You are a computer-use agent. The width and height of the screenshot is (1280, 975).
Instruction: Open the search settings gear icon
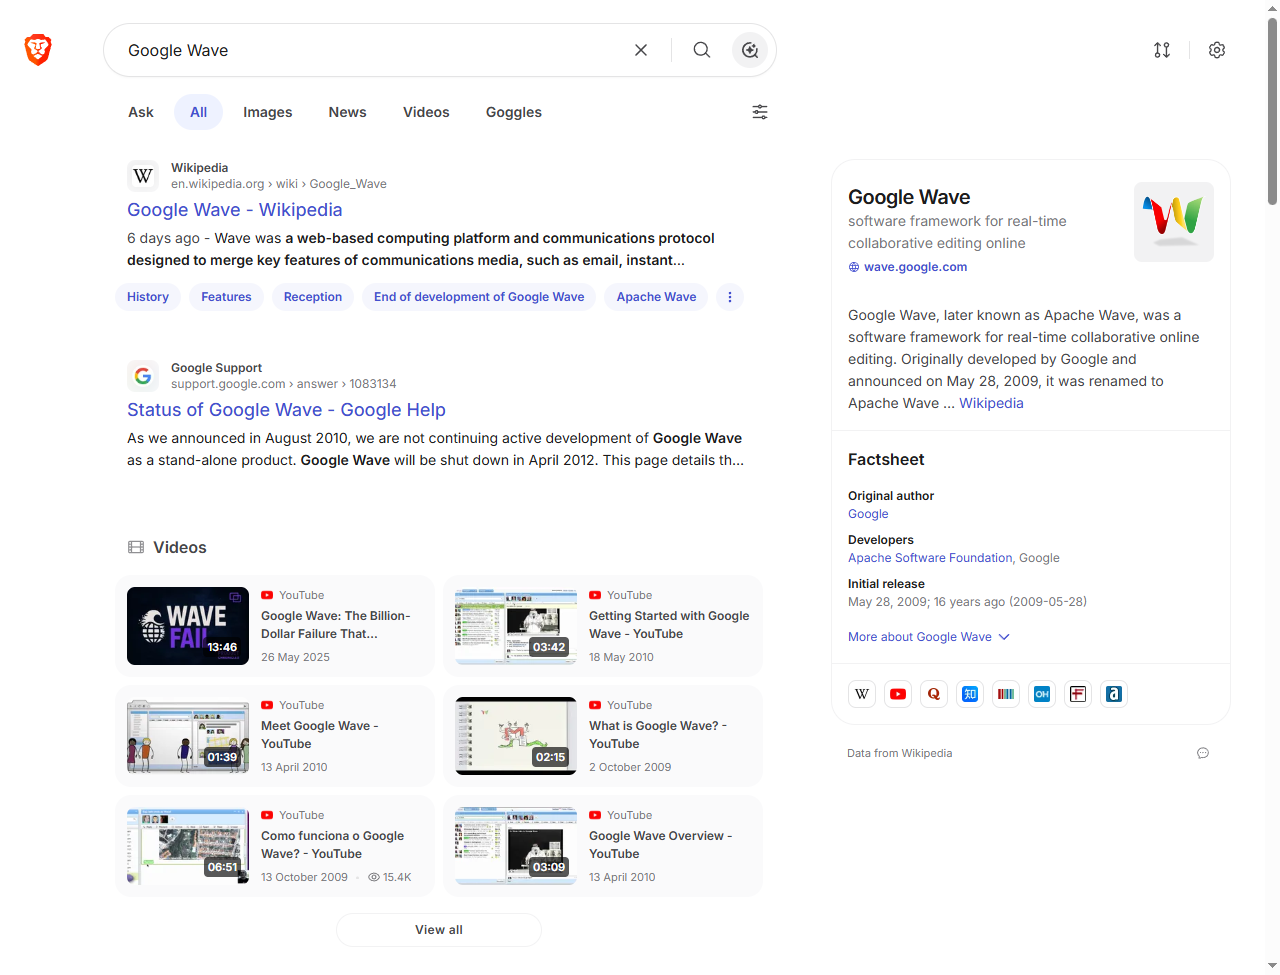click(1217, 50)
